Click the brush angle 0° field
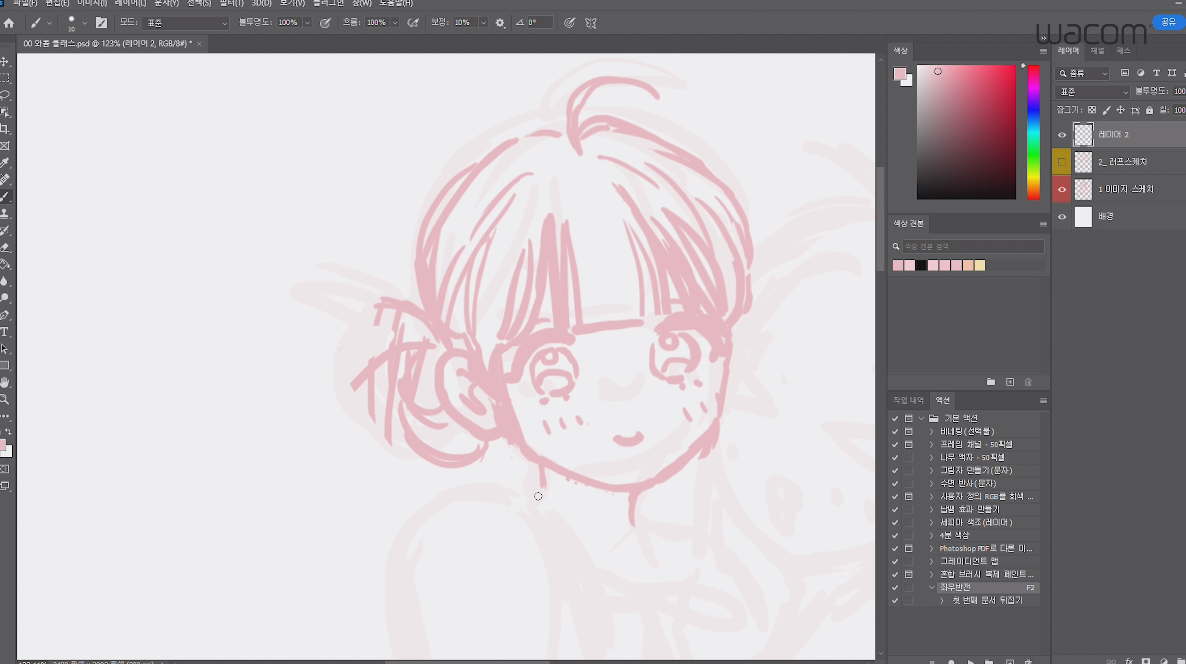Screen dimensions: 1186x664 540,23
